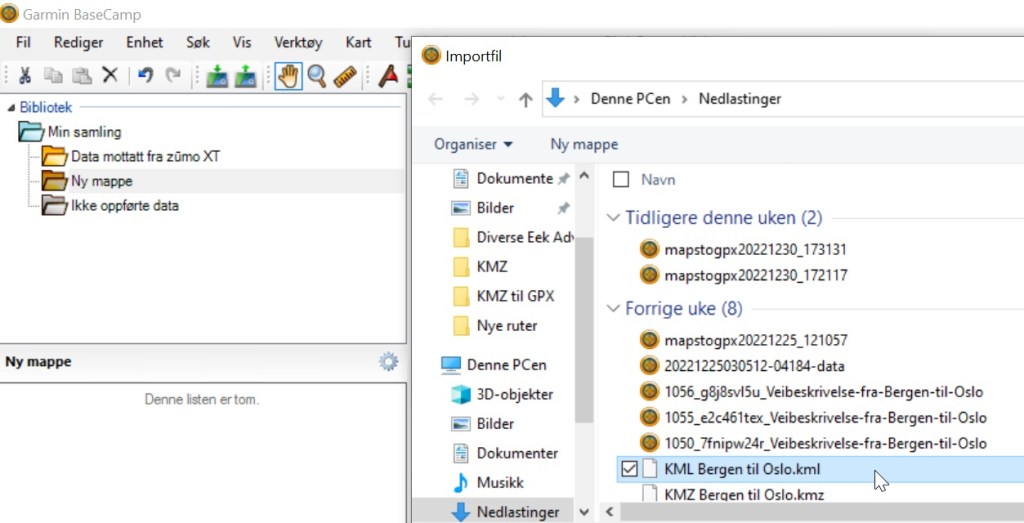The image size is (1024, 523).
Task: Uncheck the KML Bergen til Oslo.kml checkbox
Action: pyautogui.click(x=629, y=468)
